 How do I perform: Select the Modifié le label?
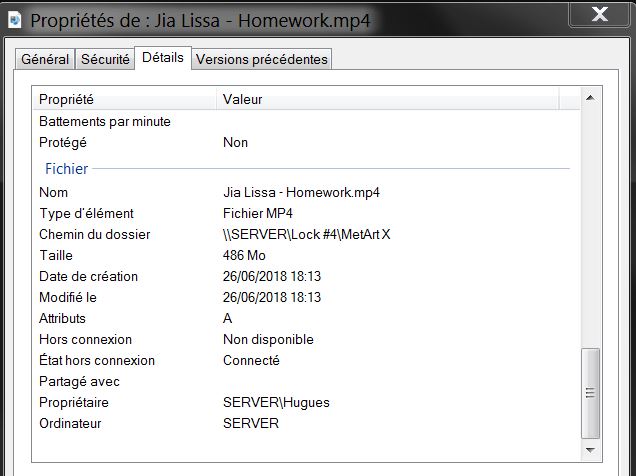point(68,298)
